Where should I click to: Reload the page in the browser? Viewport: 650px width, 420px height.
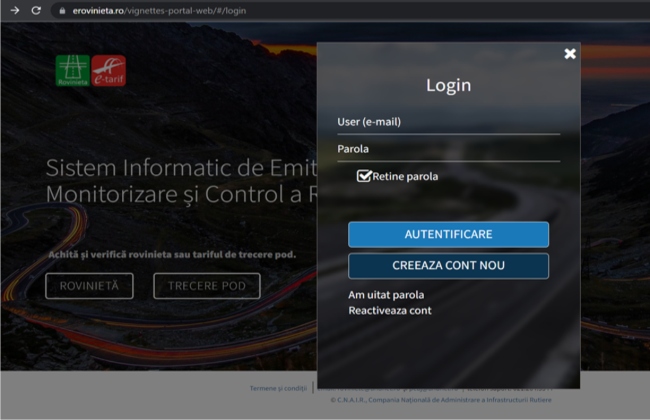pos(36,10)
